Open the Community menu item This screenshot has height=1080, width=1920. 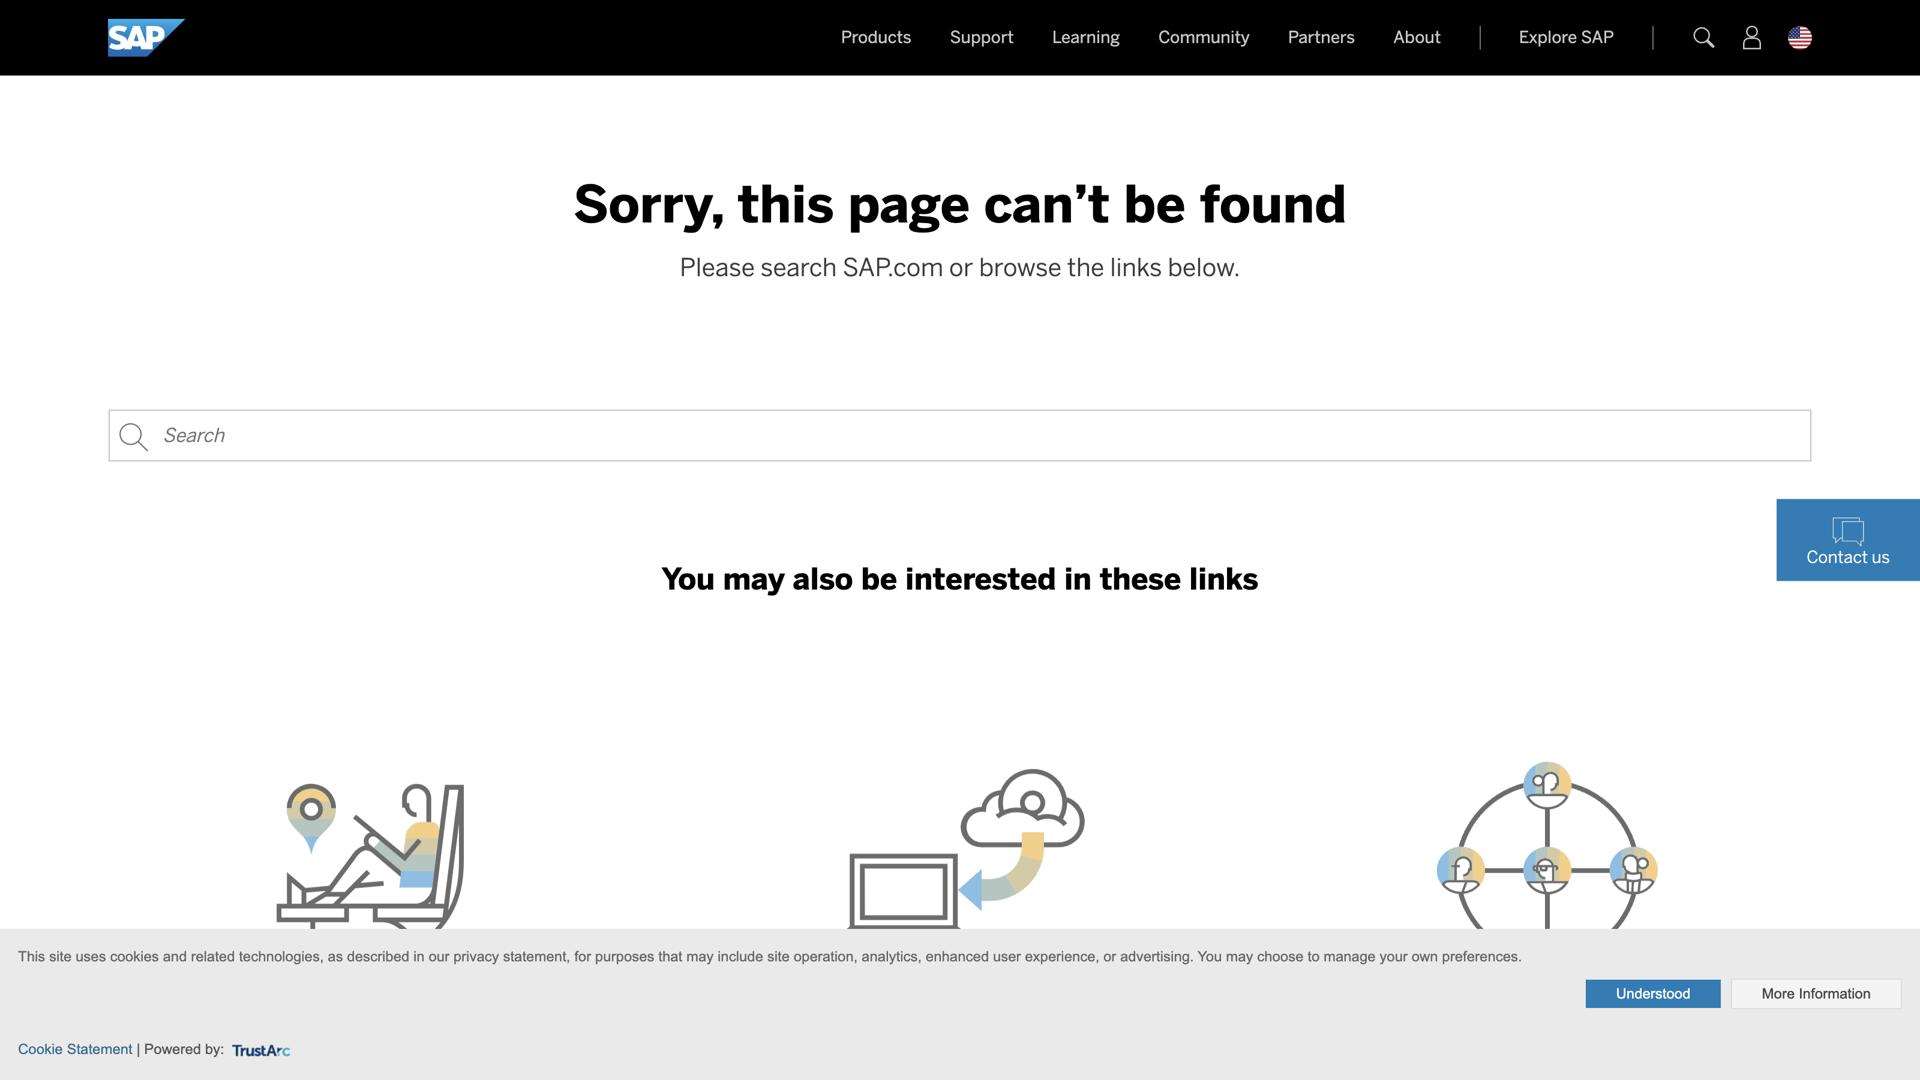click(1204, 38)
